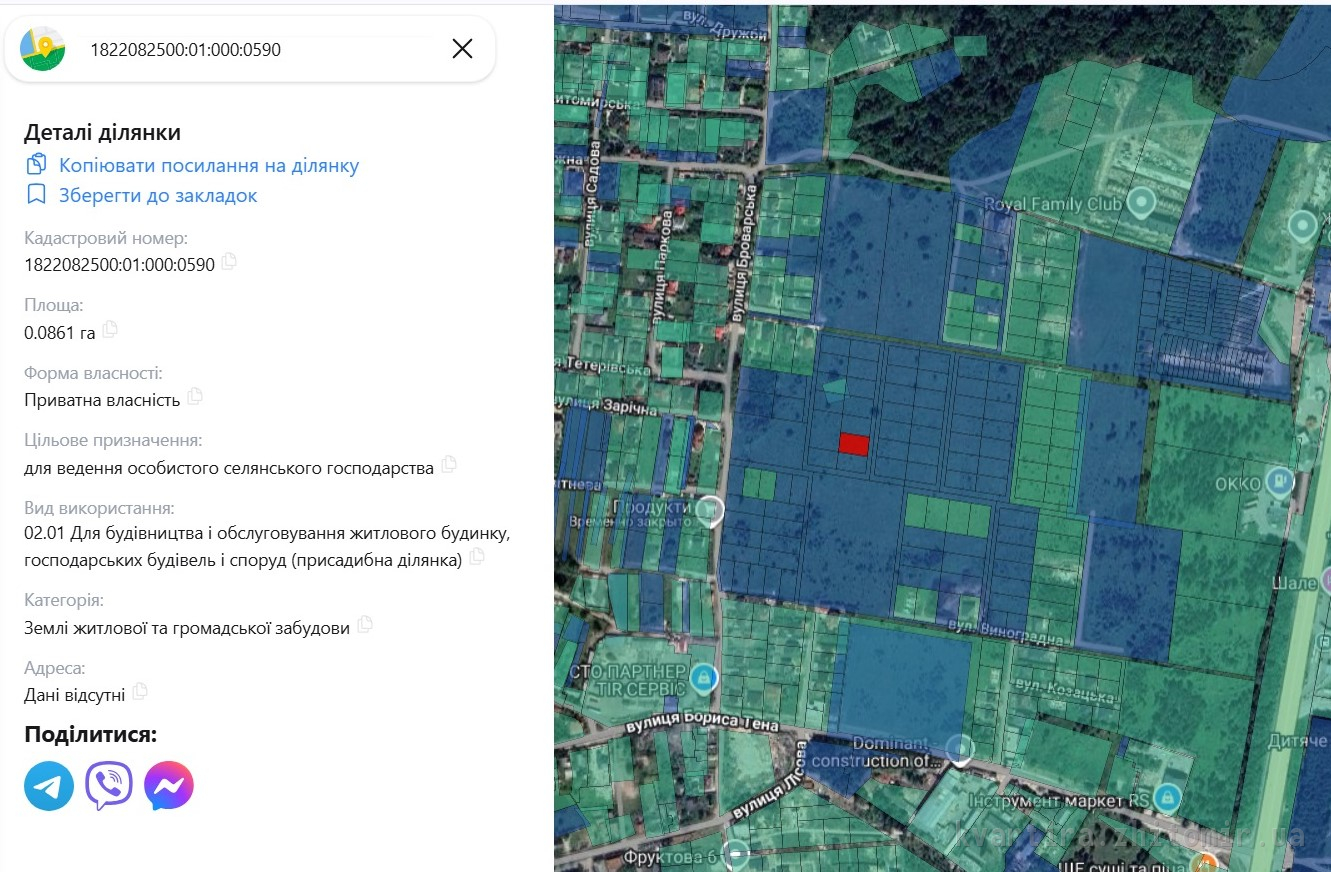
Task: Select the red highlighted parcel on map
Action: (x=853, y=445)
